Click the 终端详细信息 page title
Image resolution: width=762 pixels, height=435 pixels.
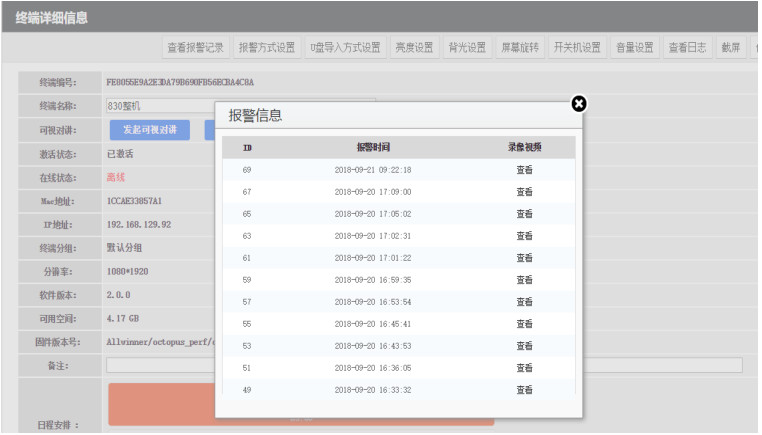(52, 18)
